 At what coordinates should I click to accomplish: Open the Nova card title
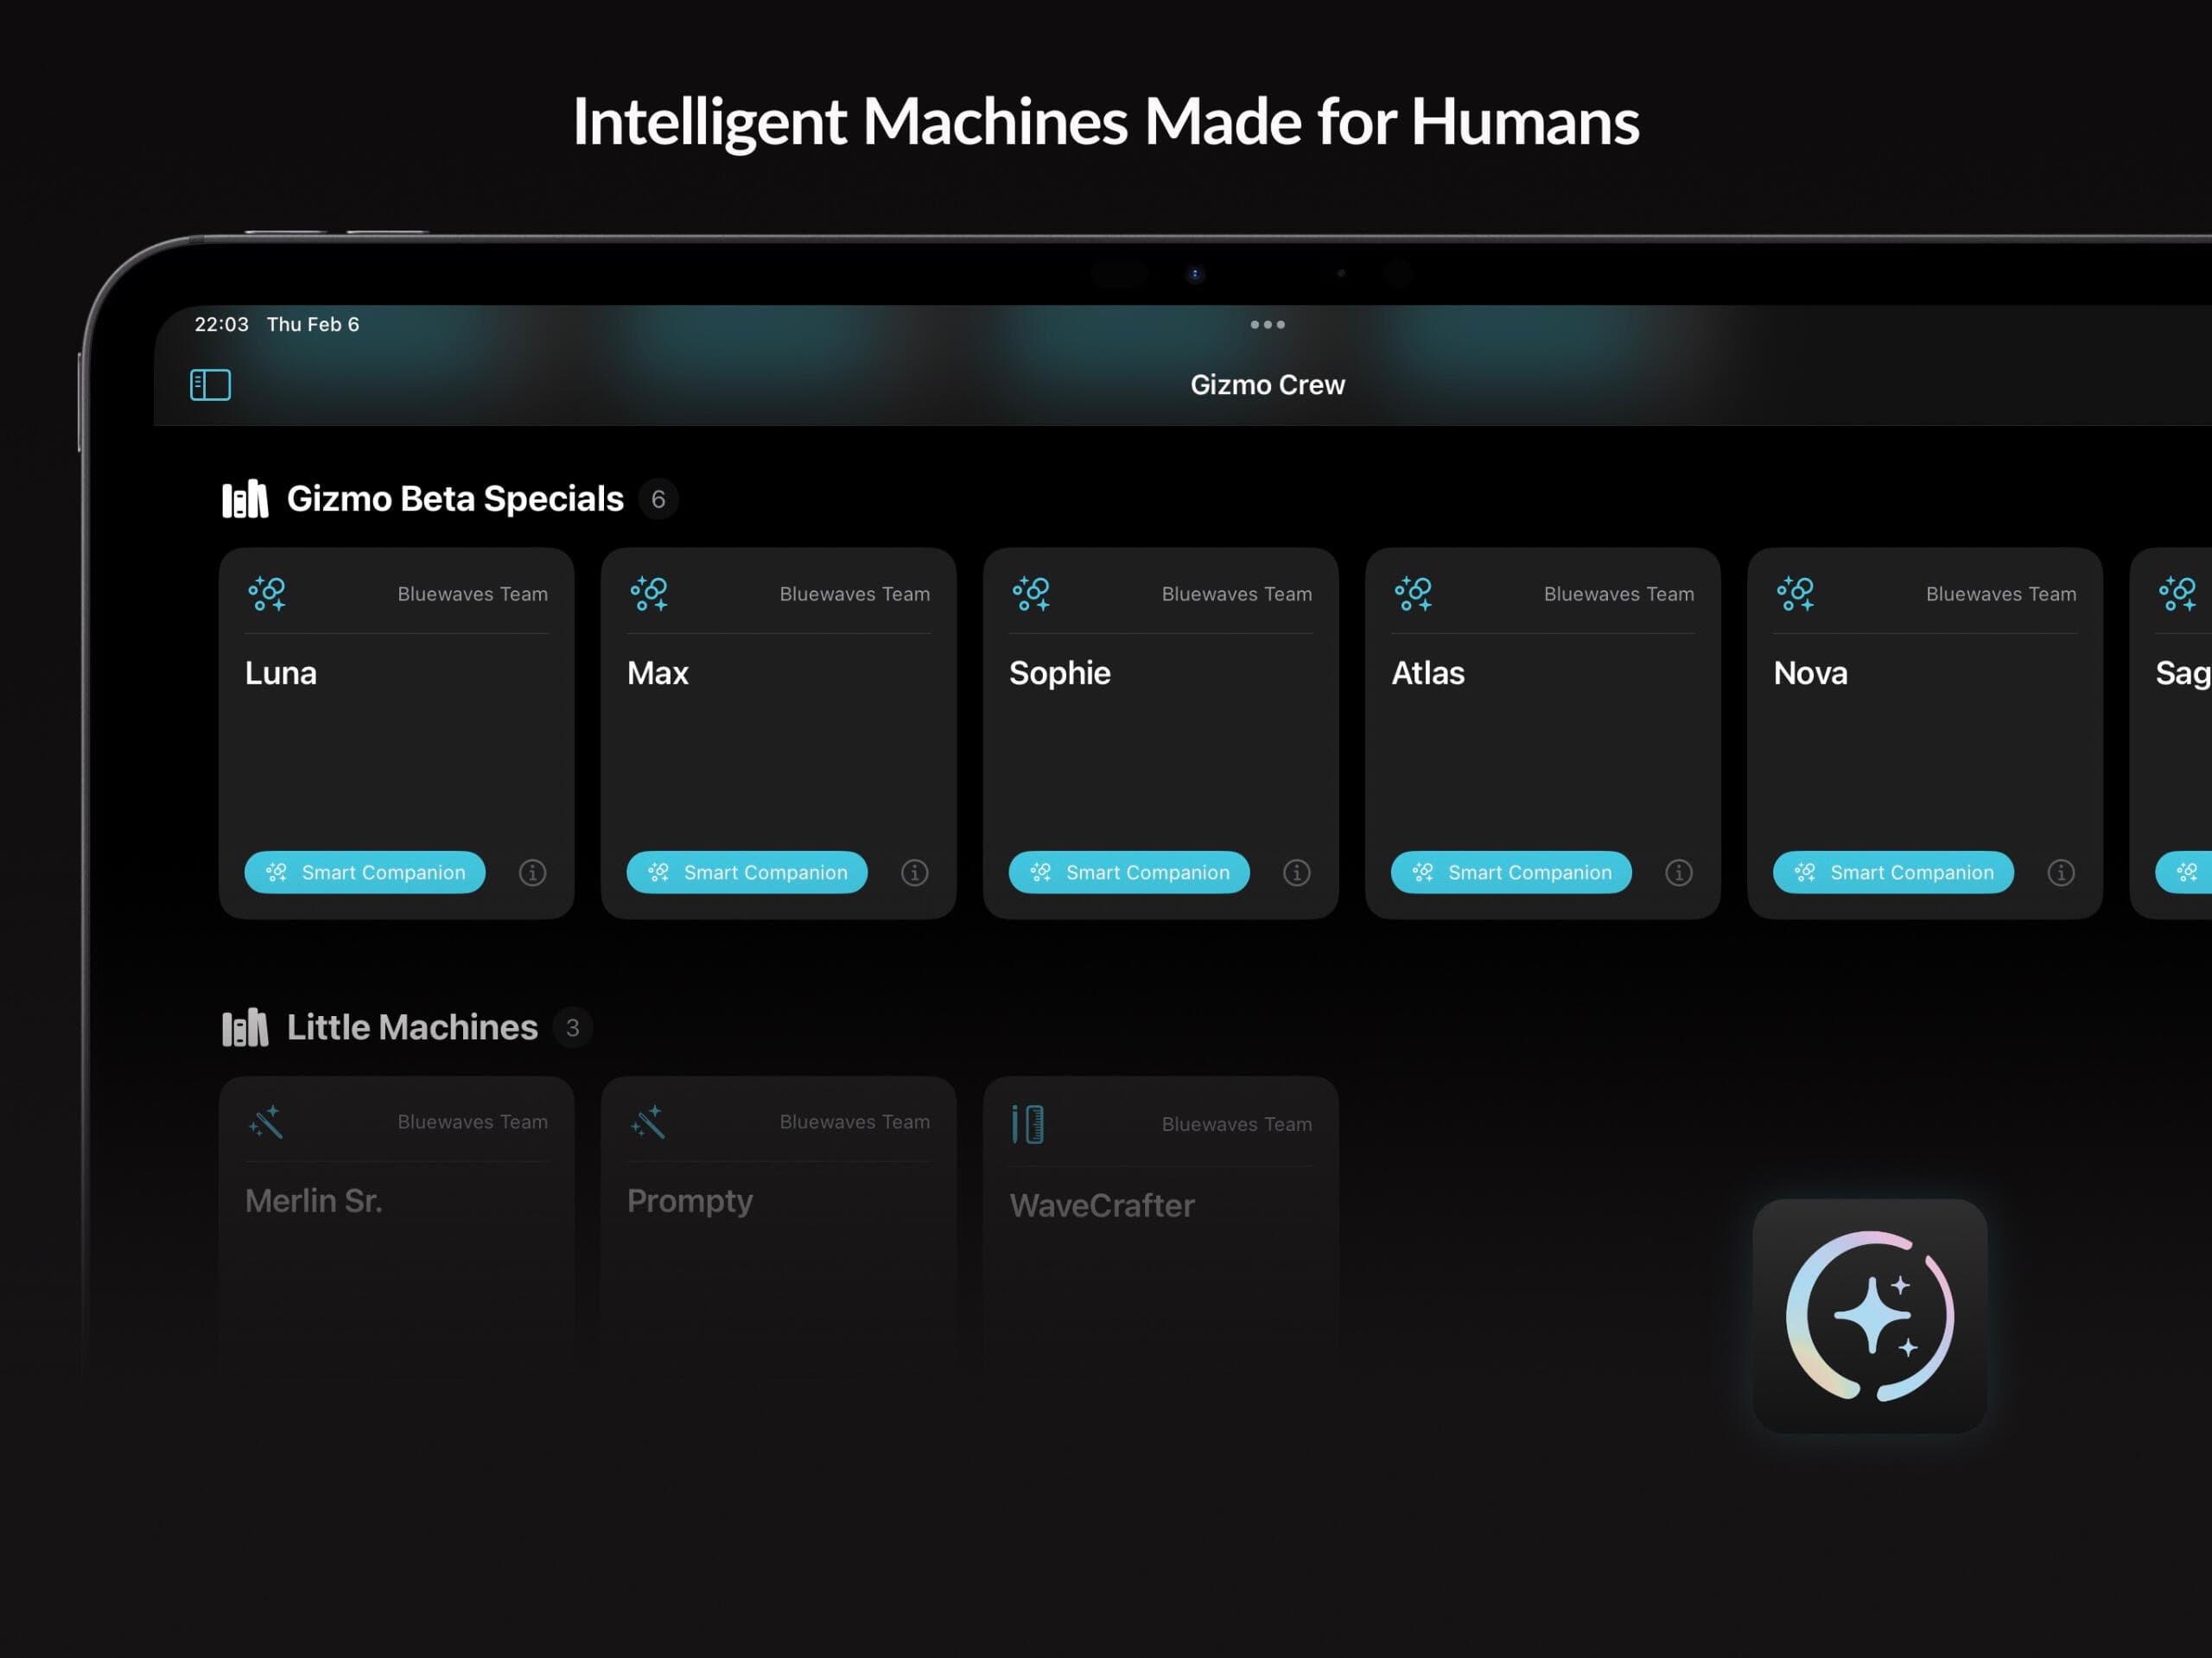pos(1810,673)
